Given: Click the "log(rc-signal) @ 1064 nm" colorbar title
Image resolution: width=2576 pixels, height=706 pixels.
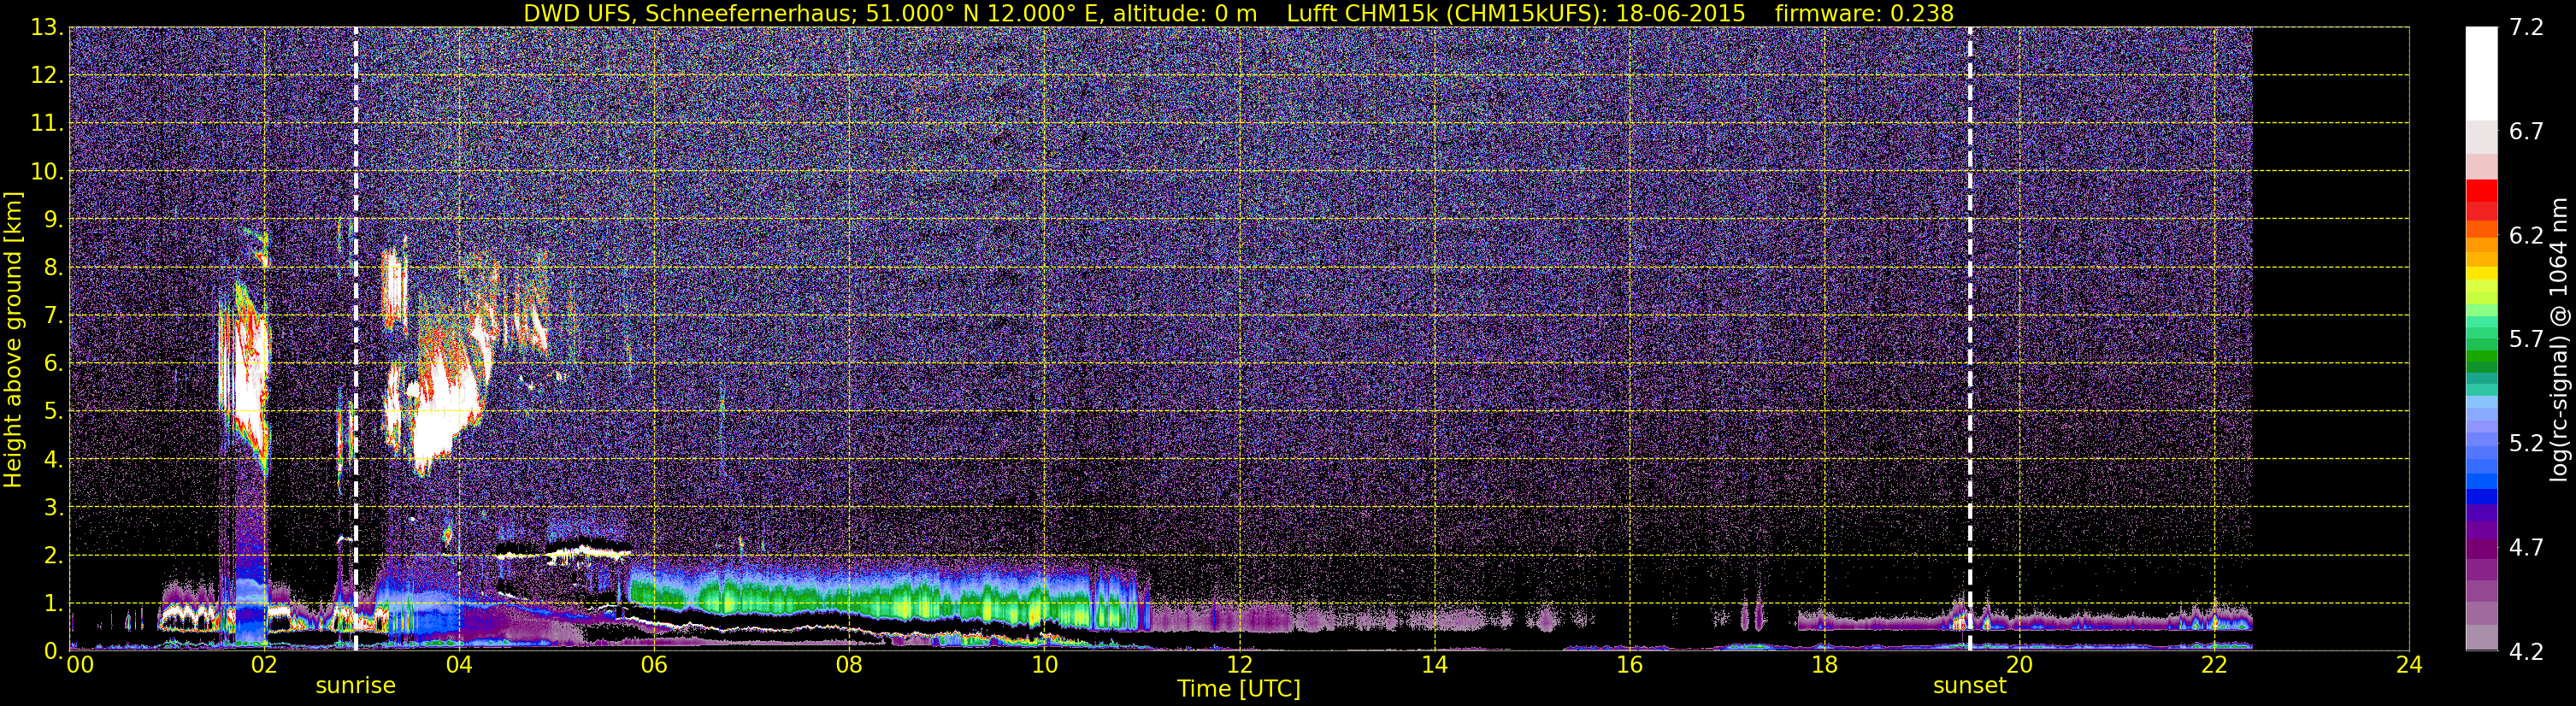Looking at the screenshot, I should point(2560,339).
